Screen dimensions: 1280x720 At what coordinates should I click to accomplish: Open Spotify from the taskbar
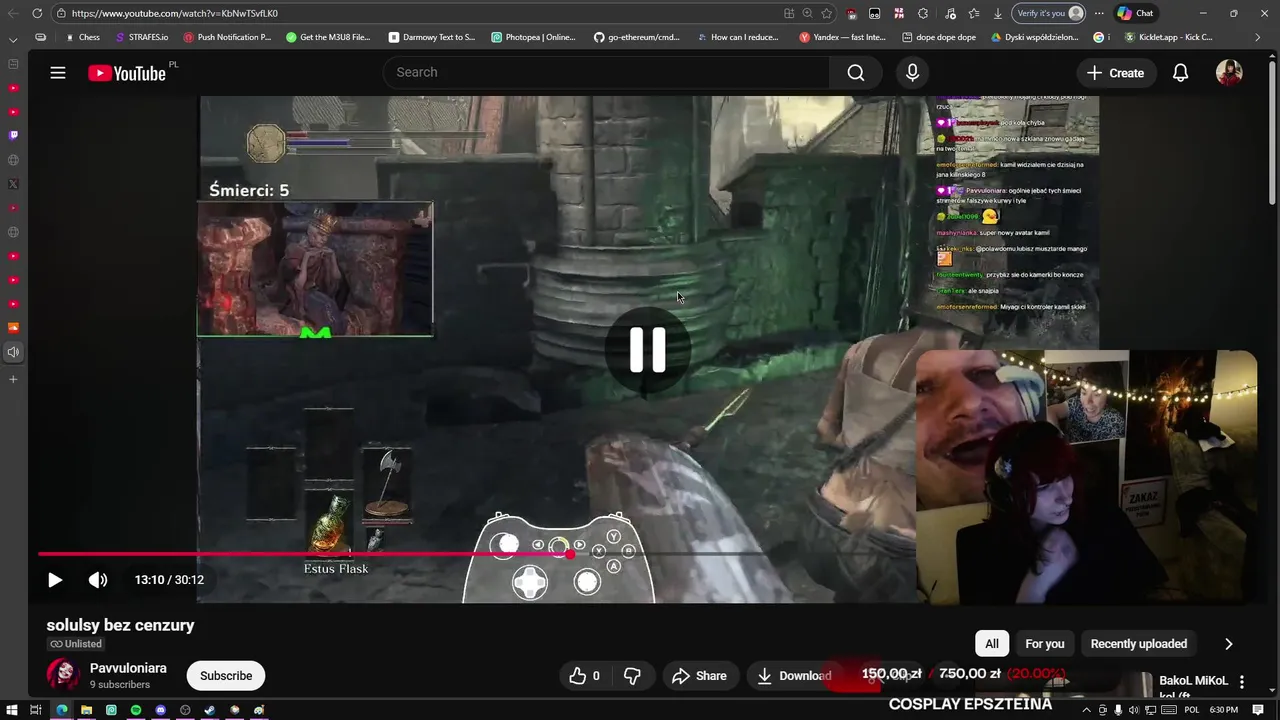pyautogui.click(x=136, y=710)
